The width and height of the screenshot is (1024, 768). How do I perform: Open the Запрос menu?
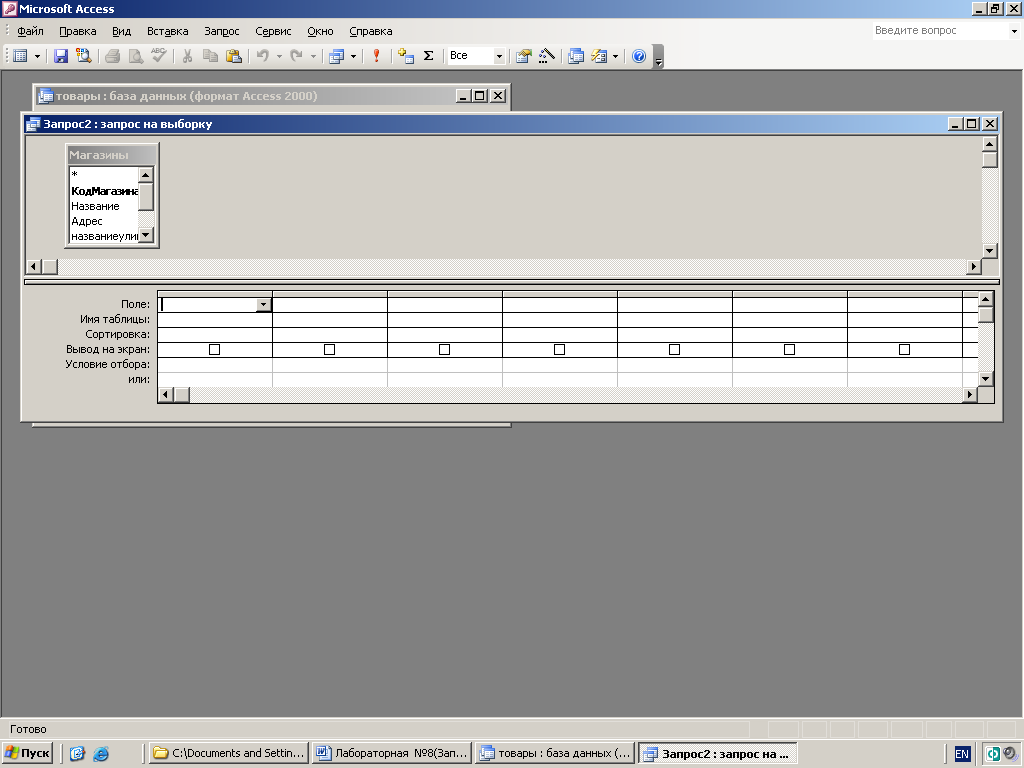pos(222,31)
